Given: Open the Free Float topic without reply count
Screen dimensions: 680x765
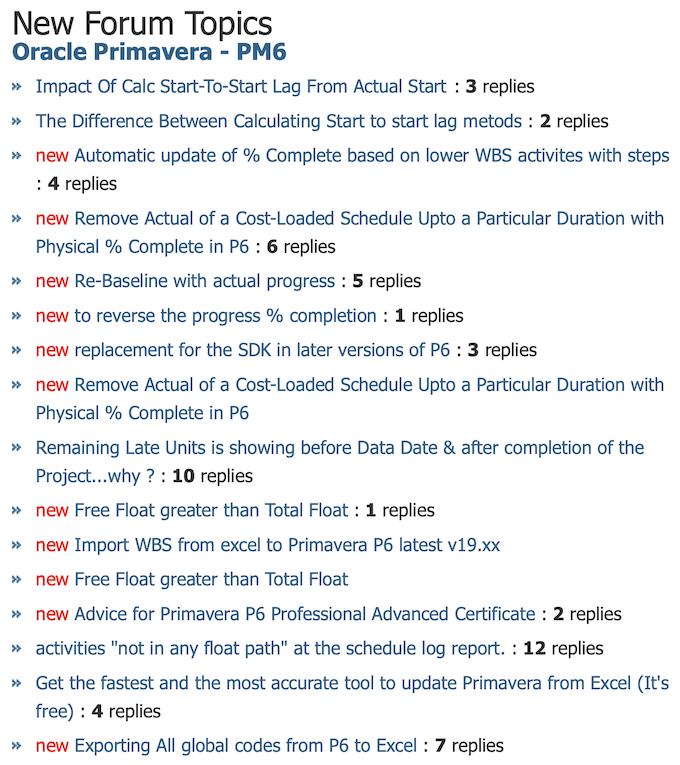Looking at the screenshot, I should (211, 580).
